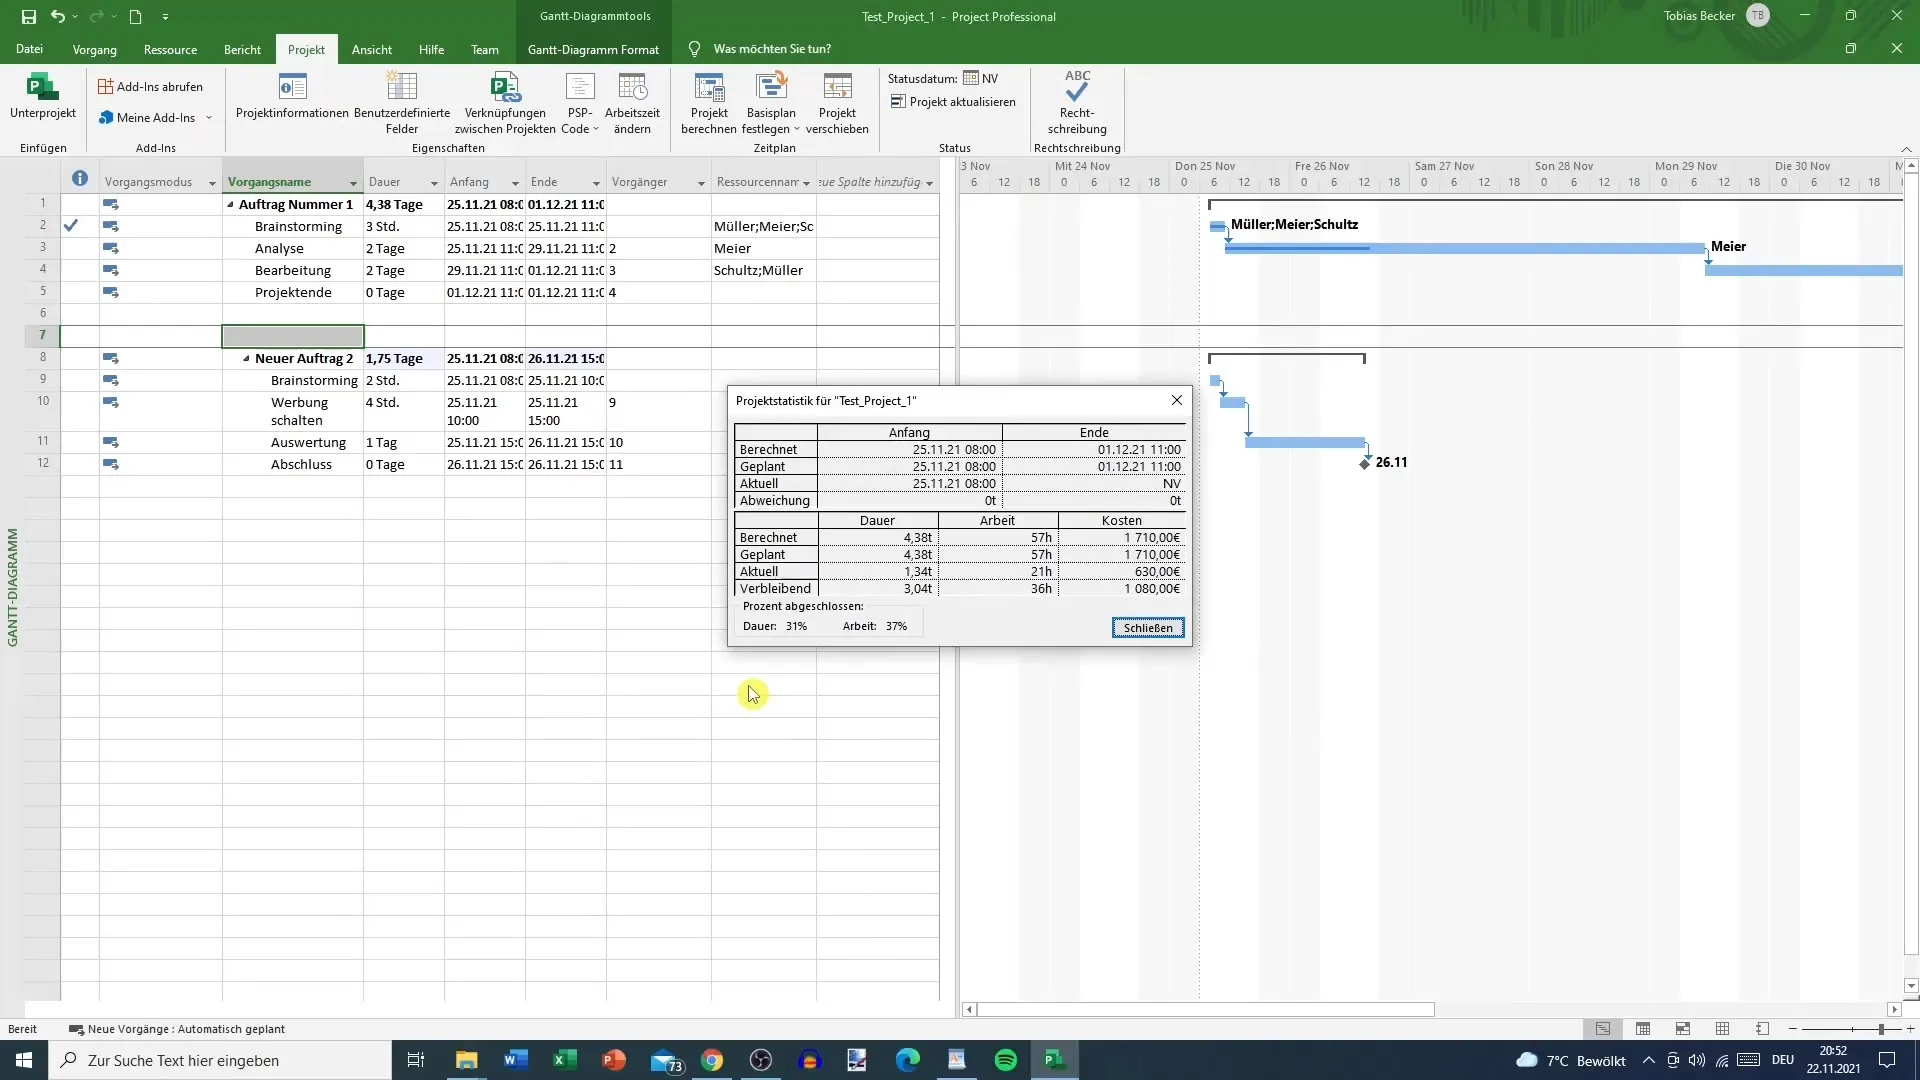Close Projektstatistik dialog with the X
The width and height of the screenshot is (1920, 1080).
click(x=1176, y=400)
